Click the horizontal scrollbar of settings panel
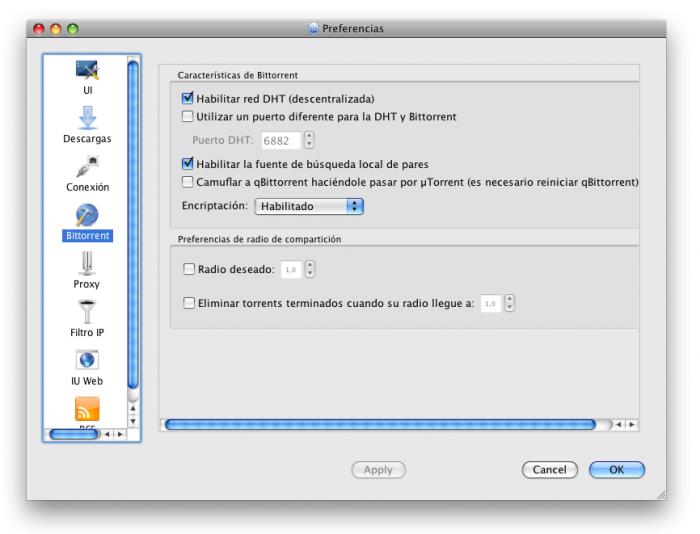 (380, 424)
